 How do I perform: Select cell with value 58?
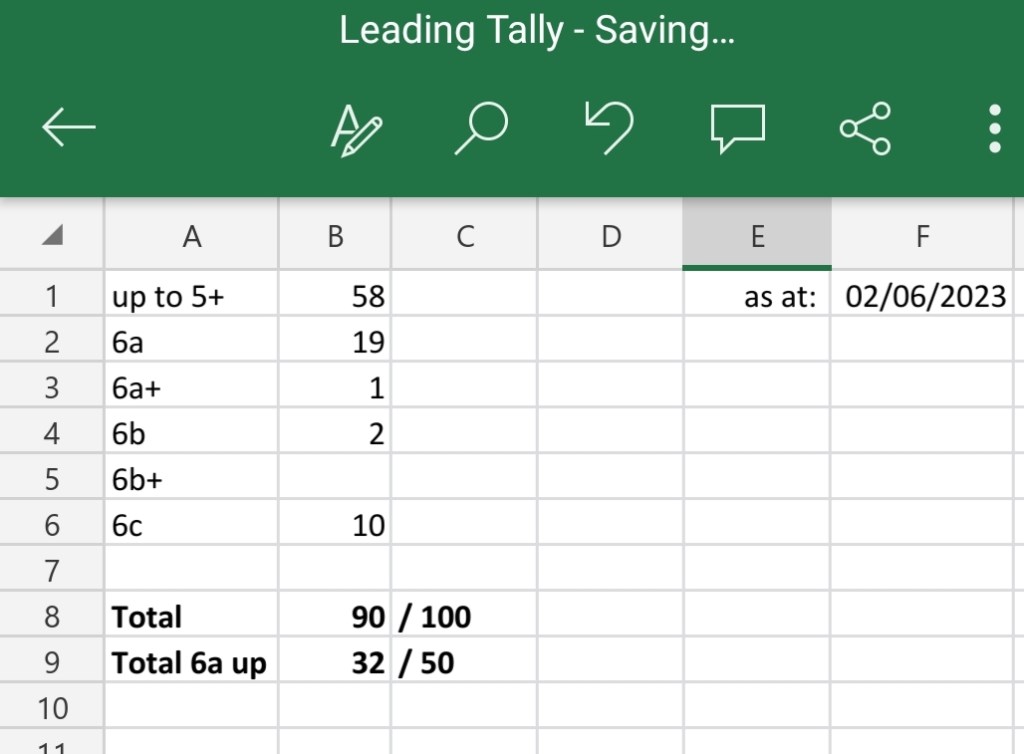pos(335,296)
